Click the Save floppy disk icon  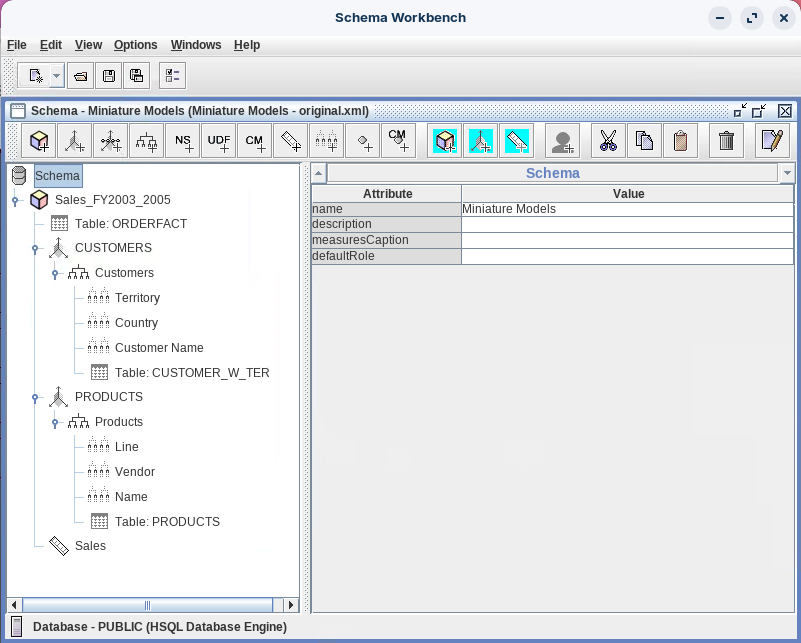(x=109, y=76)
